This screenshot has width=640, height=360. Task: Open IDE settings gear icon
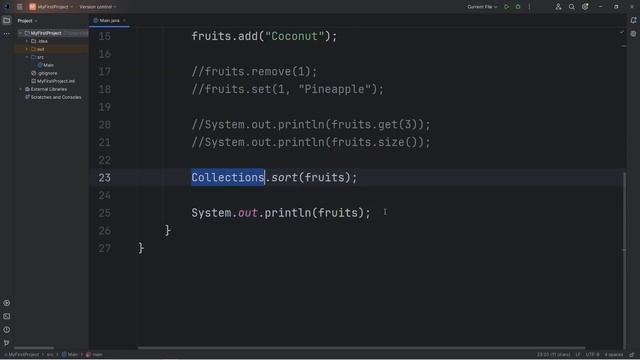585,7
